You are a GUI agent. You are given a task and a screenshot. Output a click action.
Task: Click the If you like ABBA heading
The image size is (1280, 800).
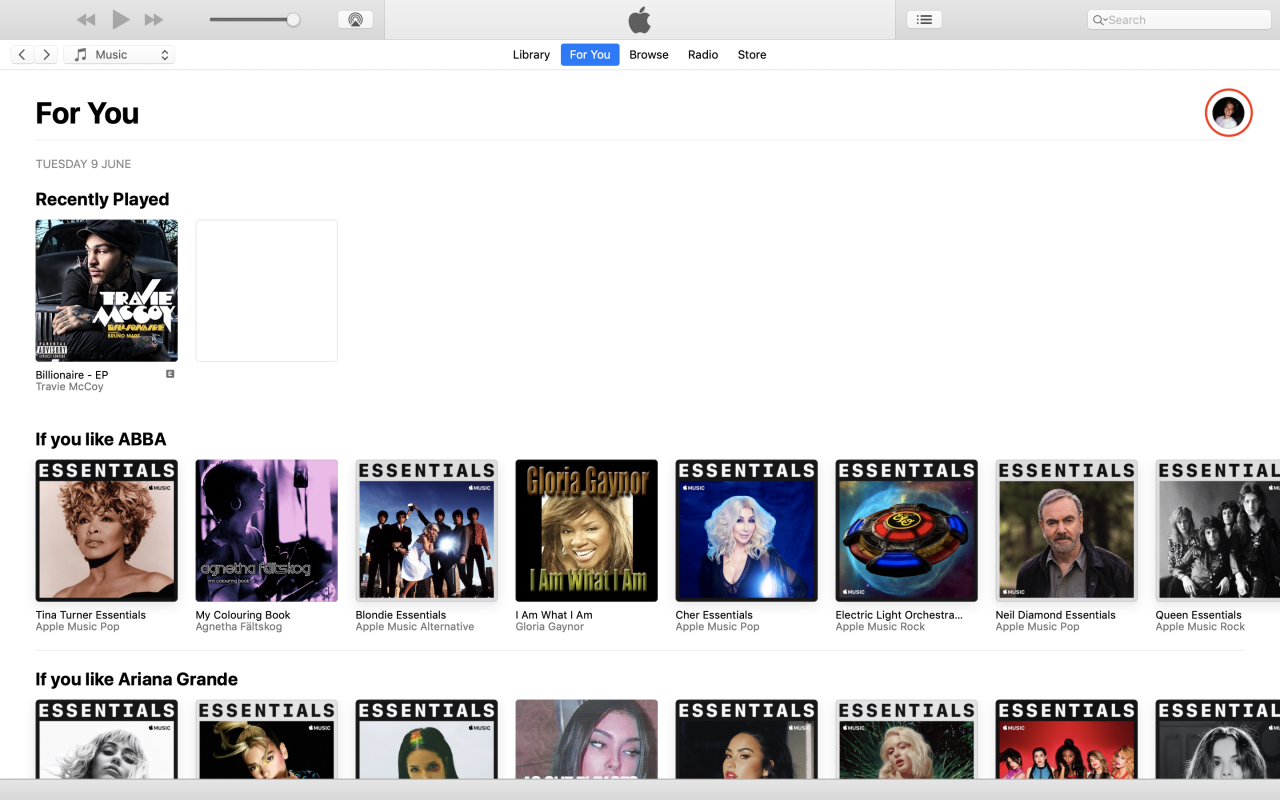(101, 439)
